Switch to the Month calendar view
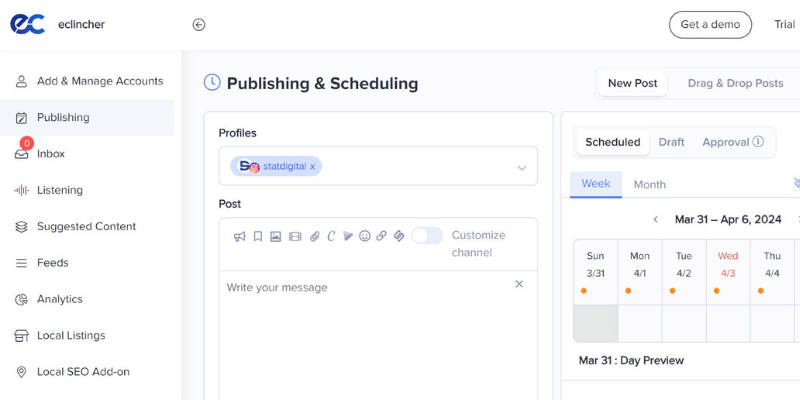The image size is (800, 400). pyautogui.click(x=650, y=184)
